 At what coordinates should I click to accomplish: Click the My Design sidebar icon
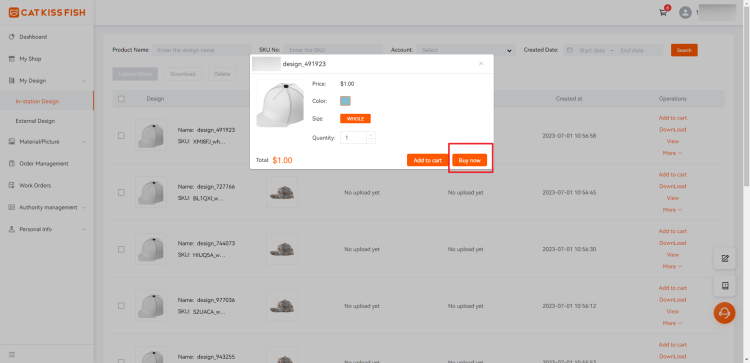coord(11,81)
